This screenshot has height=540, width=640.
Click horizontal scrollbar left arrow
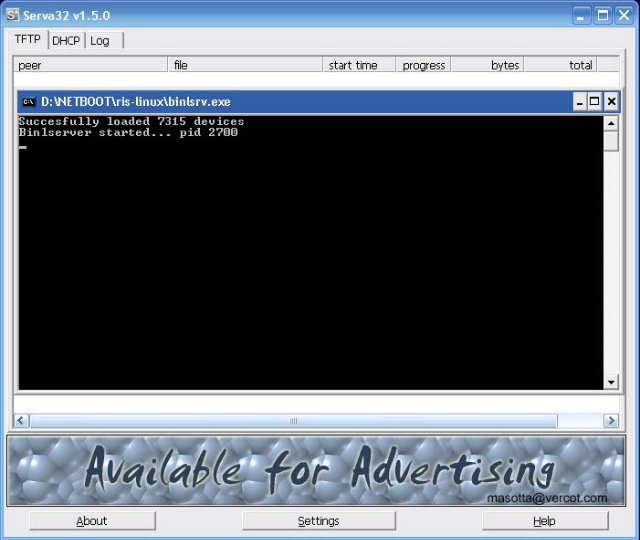[x=21, y=421]
